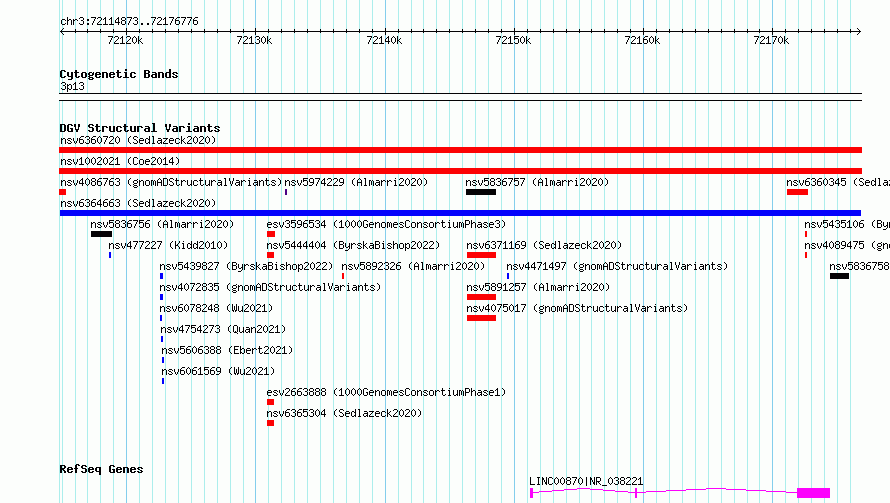Open esv2663888 (1000GenomesConsortiumPhase1) label

pos(386,392)
